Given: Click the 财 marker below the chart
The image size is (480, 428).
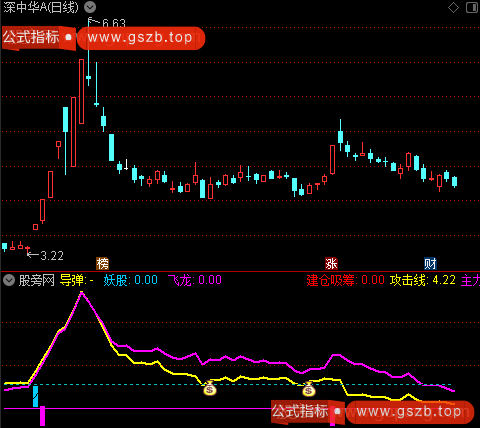Looking at the screenshot, I should (x=430, y=264).
